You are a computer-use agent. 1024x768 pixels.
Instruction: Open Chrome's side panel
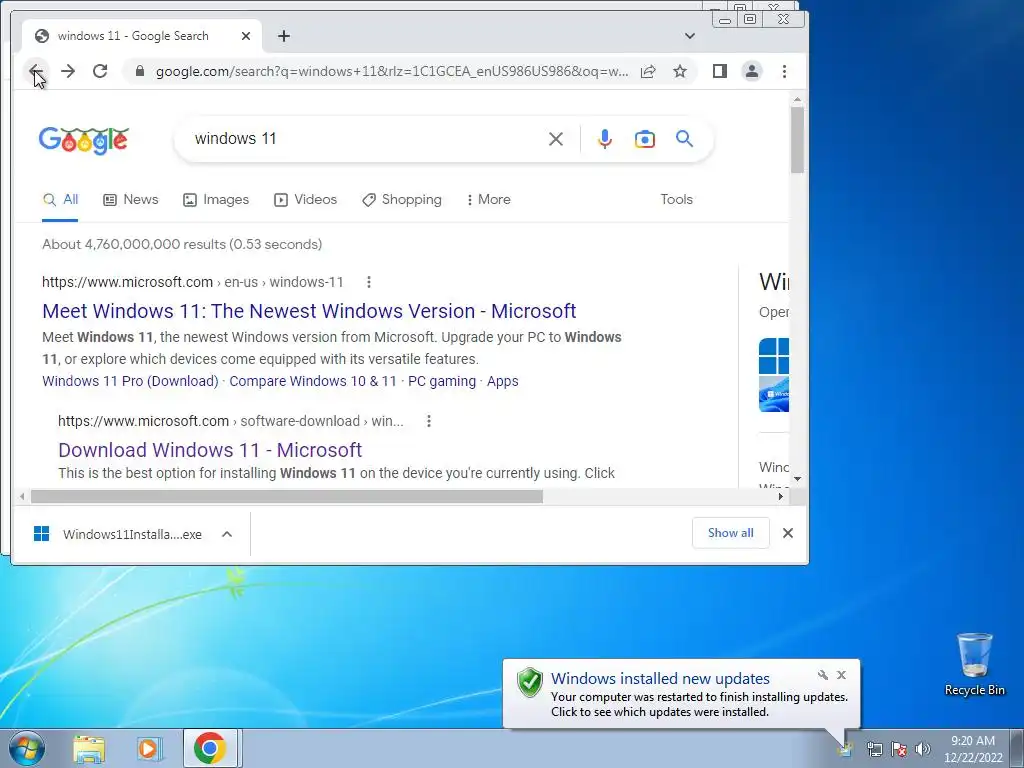click(720, 71)
